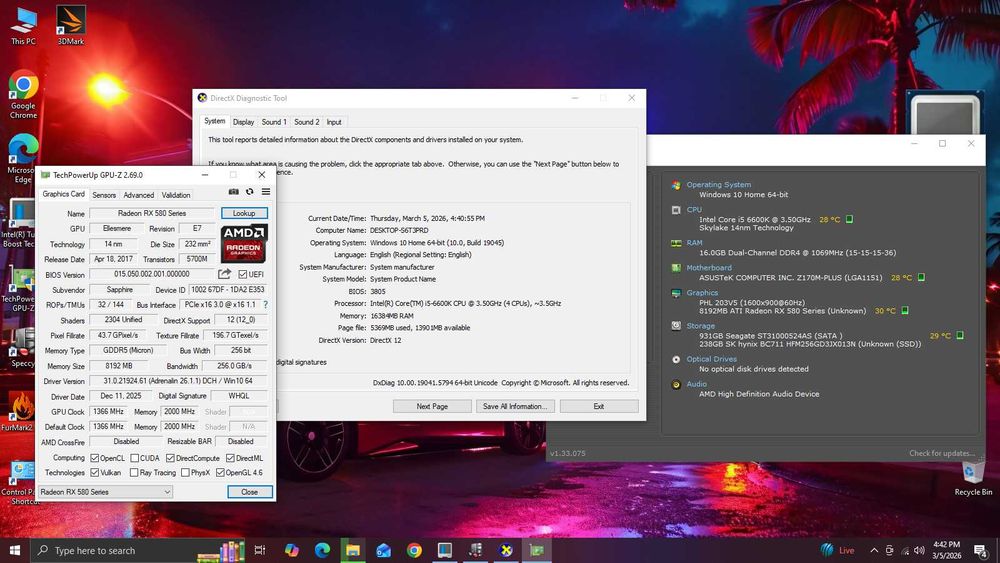The width and height of the screenshot is (1000, 563).
Task: Open the 3DMark desktop shortcut
Action: (x=71, y=26)
